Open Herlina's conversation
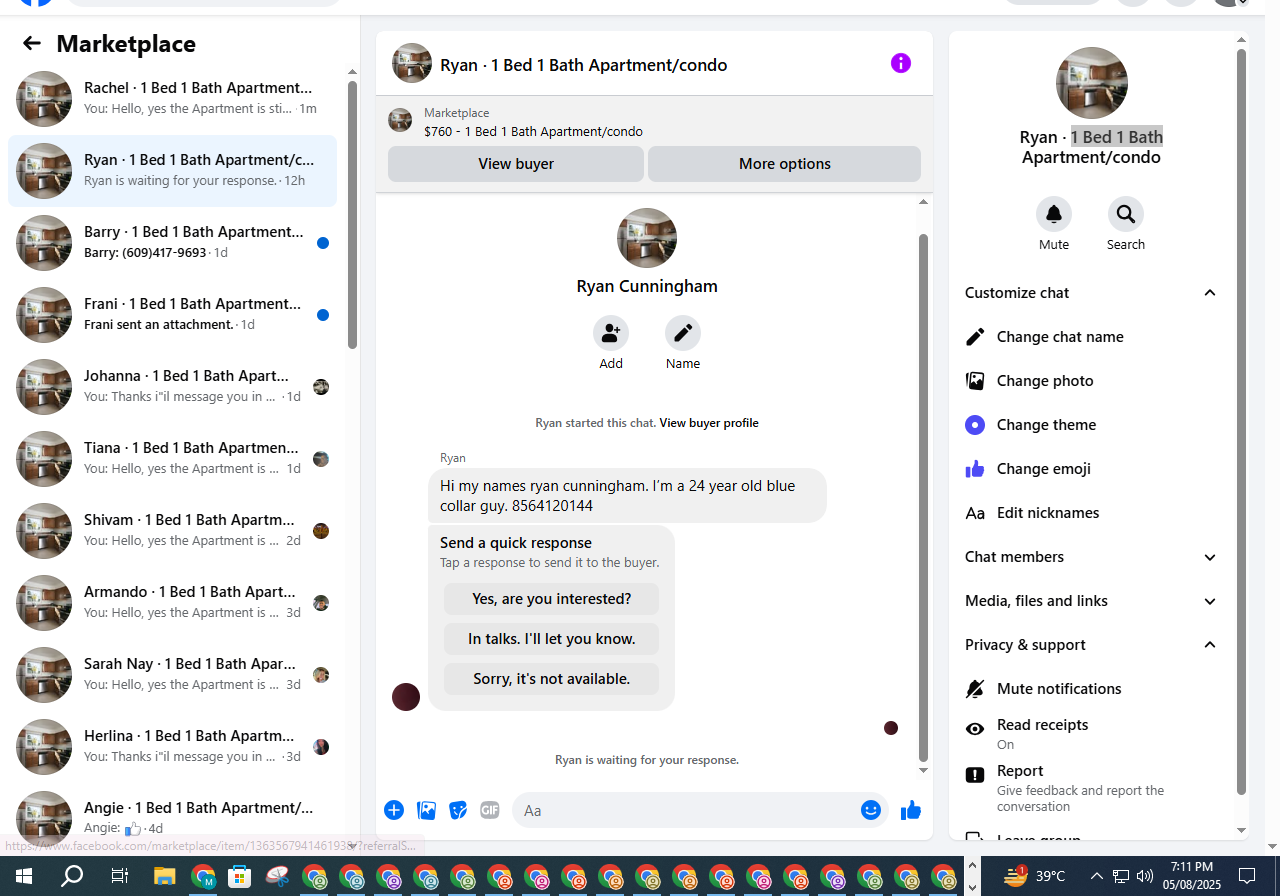The image size is (1280, 896). click(172, 747)
